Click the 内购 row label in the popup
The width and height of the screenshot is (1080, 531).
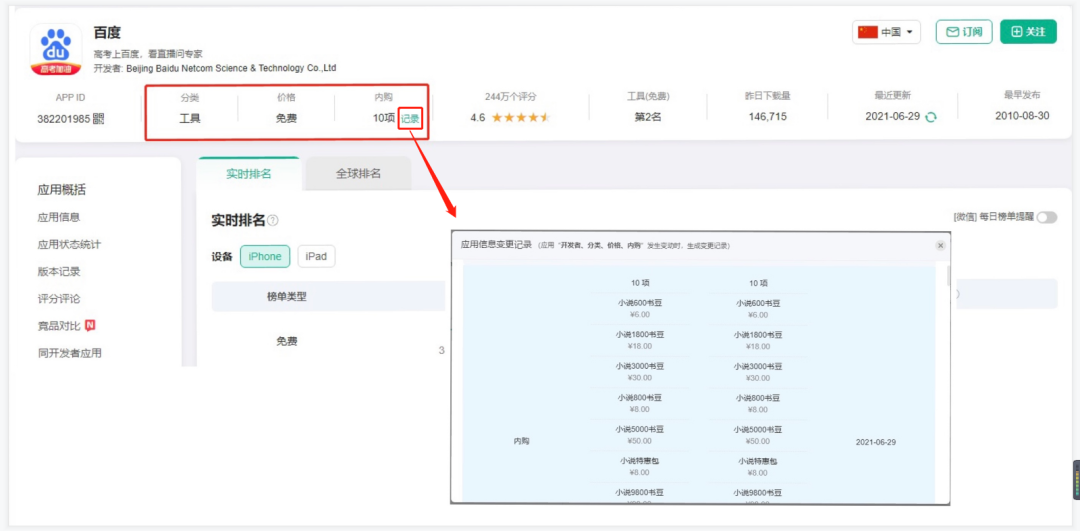point(522,441)
